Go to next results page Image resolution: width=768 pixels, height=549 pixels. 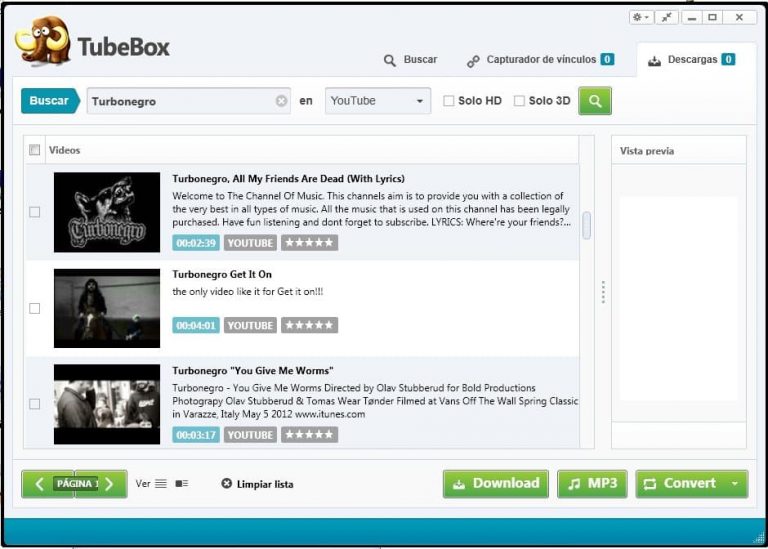coord(110,484)
